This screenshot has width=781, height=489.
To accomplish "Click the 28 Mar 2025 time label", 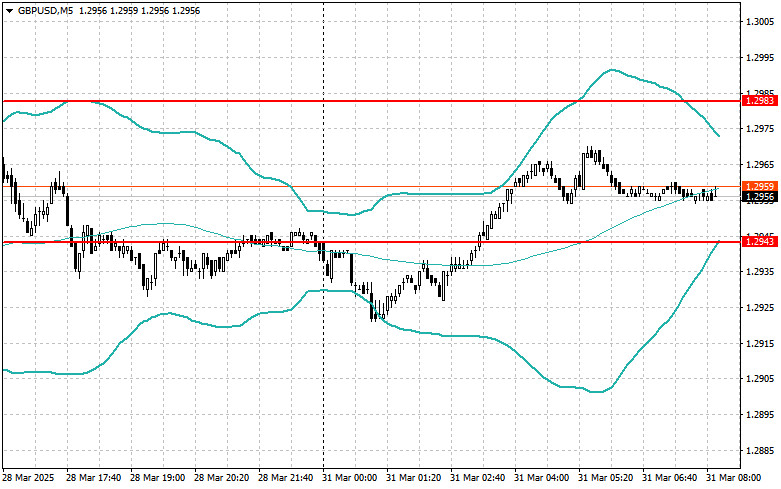I will point(28,478).
